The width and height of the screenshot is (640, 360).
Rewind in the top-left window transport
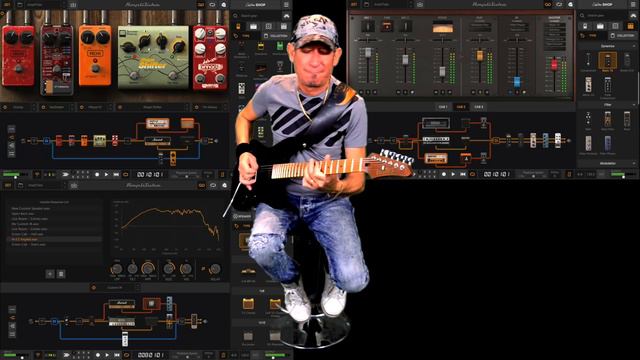click(x=116, y=174)
